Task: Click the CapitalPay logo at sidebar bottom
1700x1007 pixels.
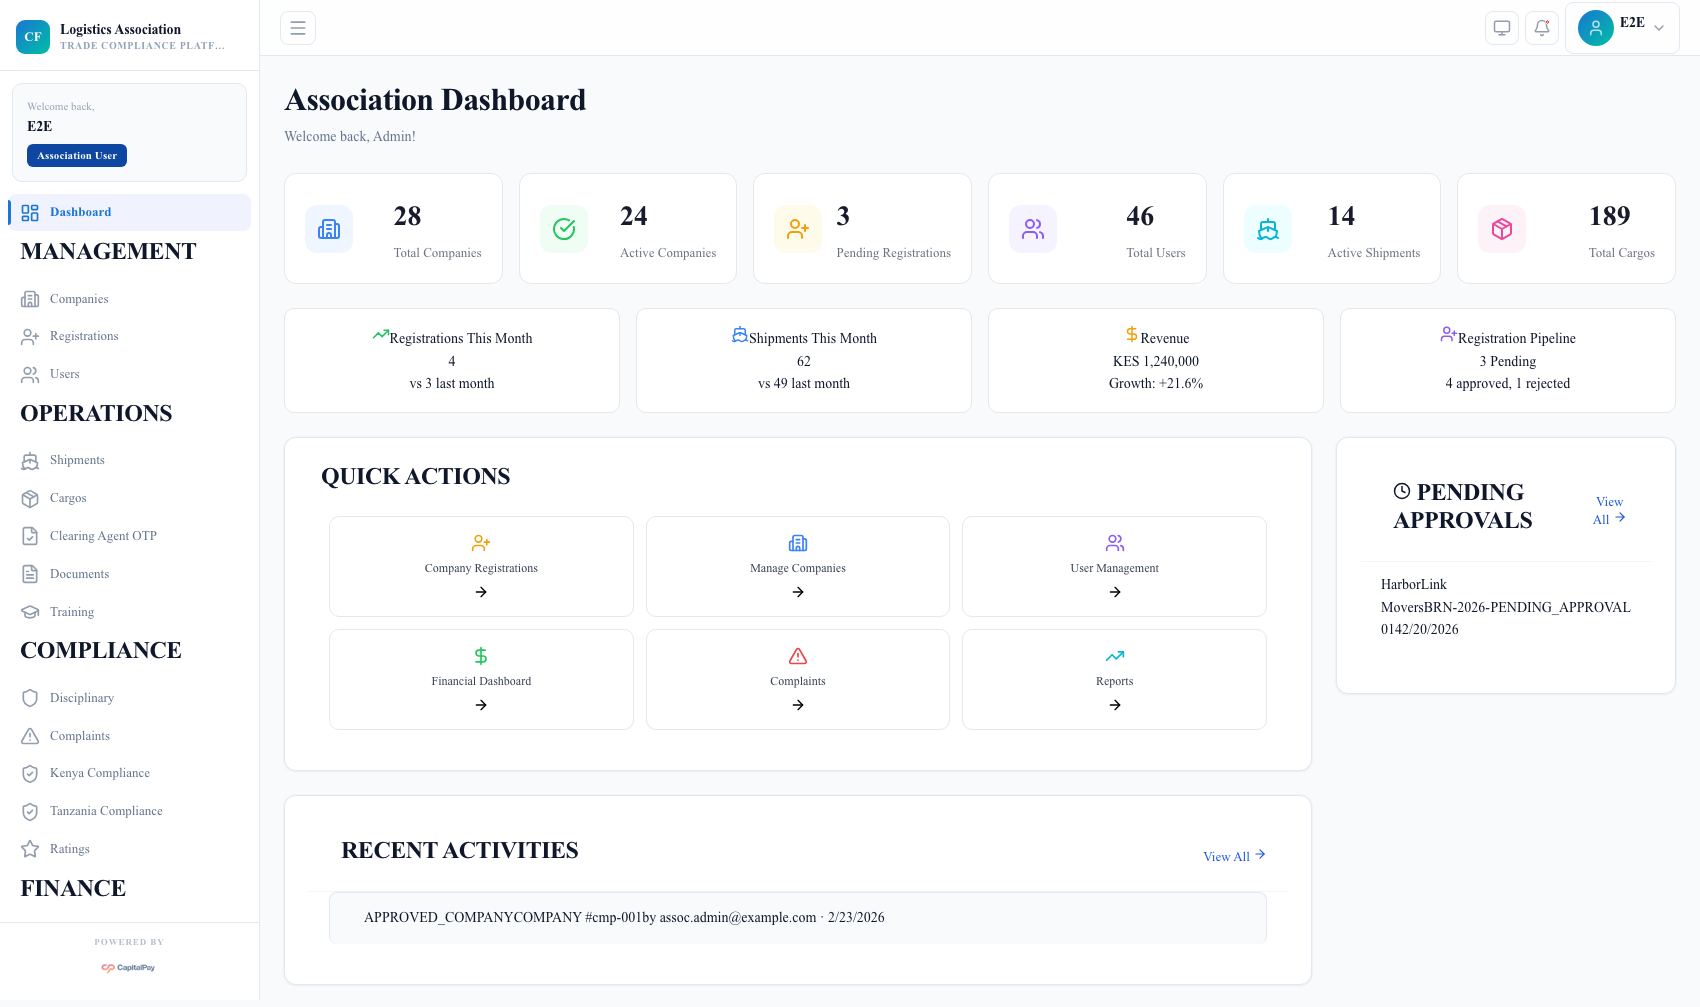Action: (129, 967)
